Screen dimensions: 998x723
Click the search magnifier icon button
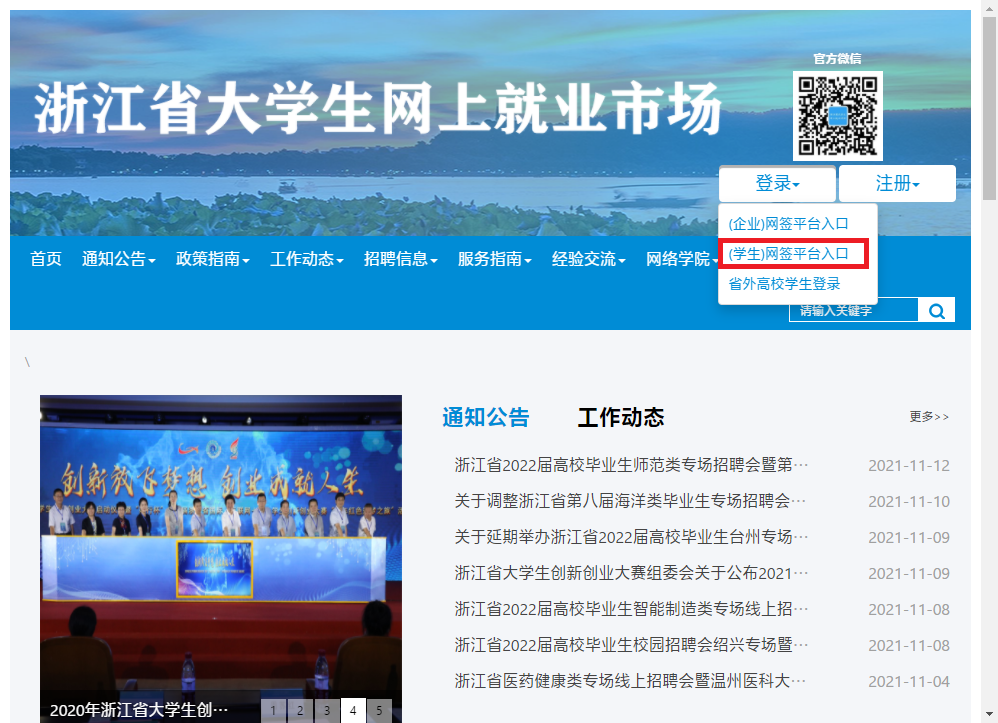coord(937,311)
